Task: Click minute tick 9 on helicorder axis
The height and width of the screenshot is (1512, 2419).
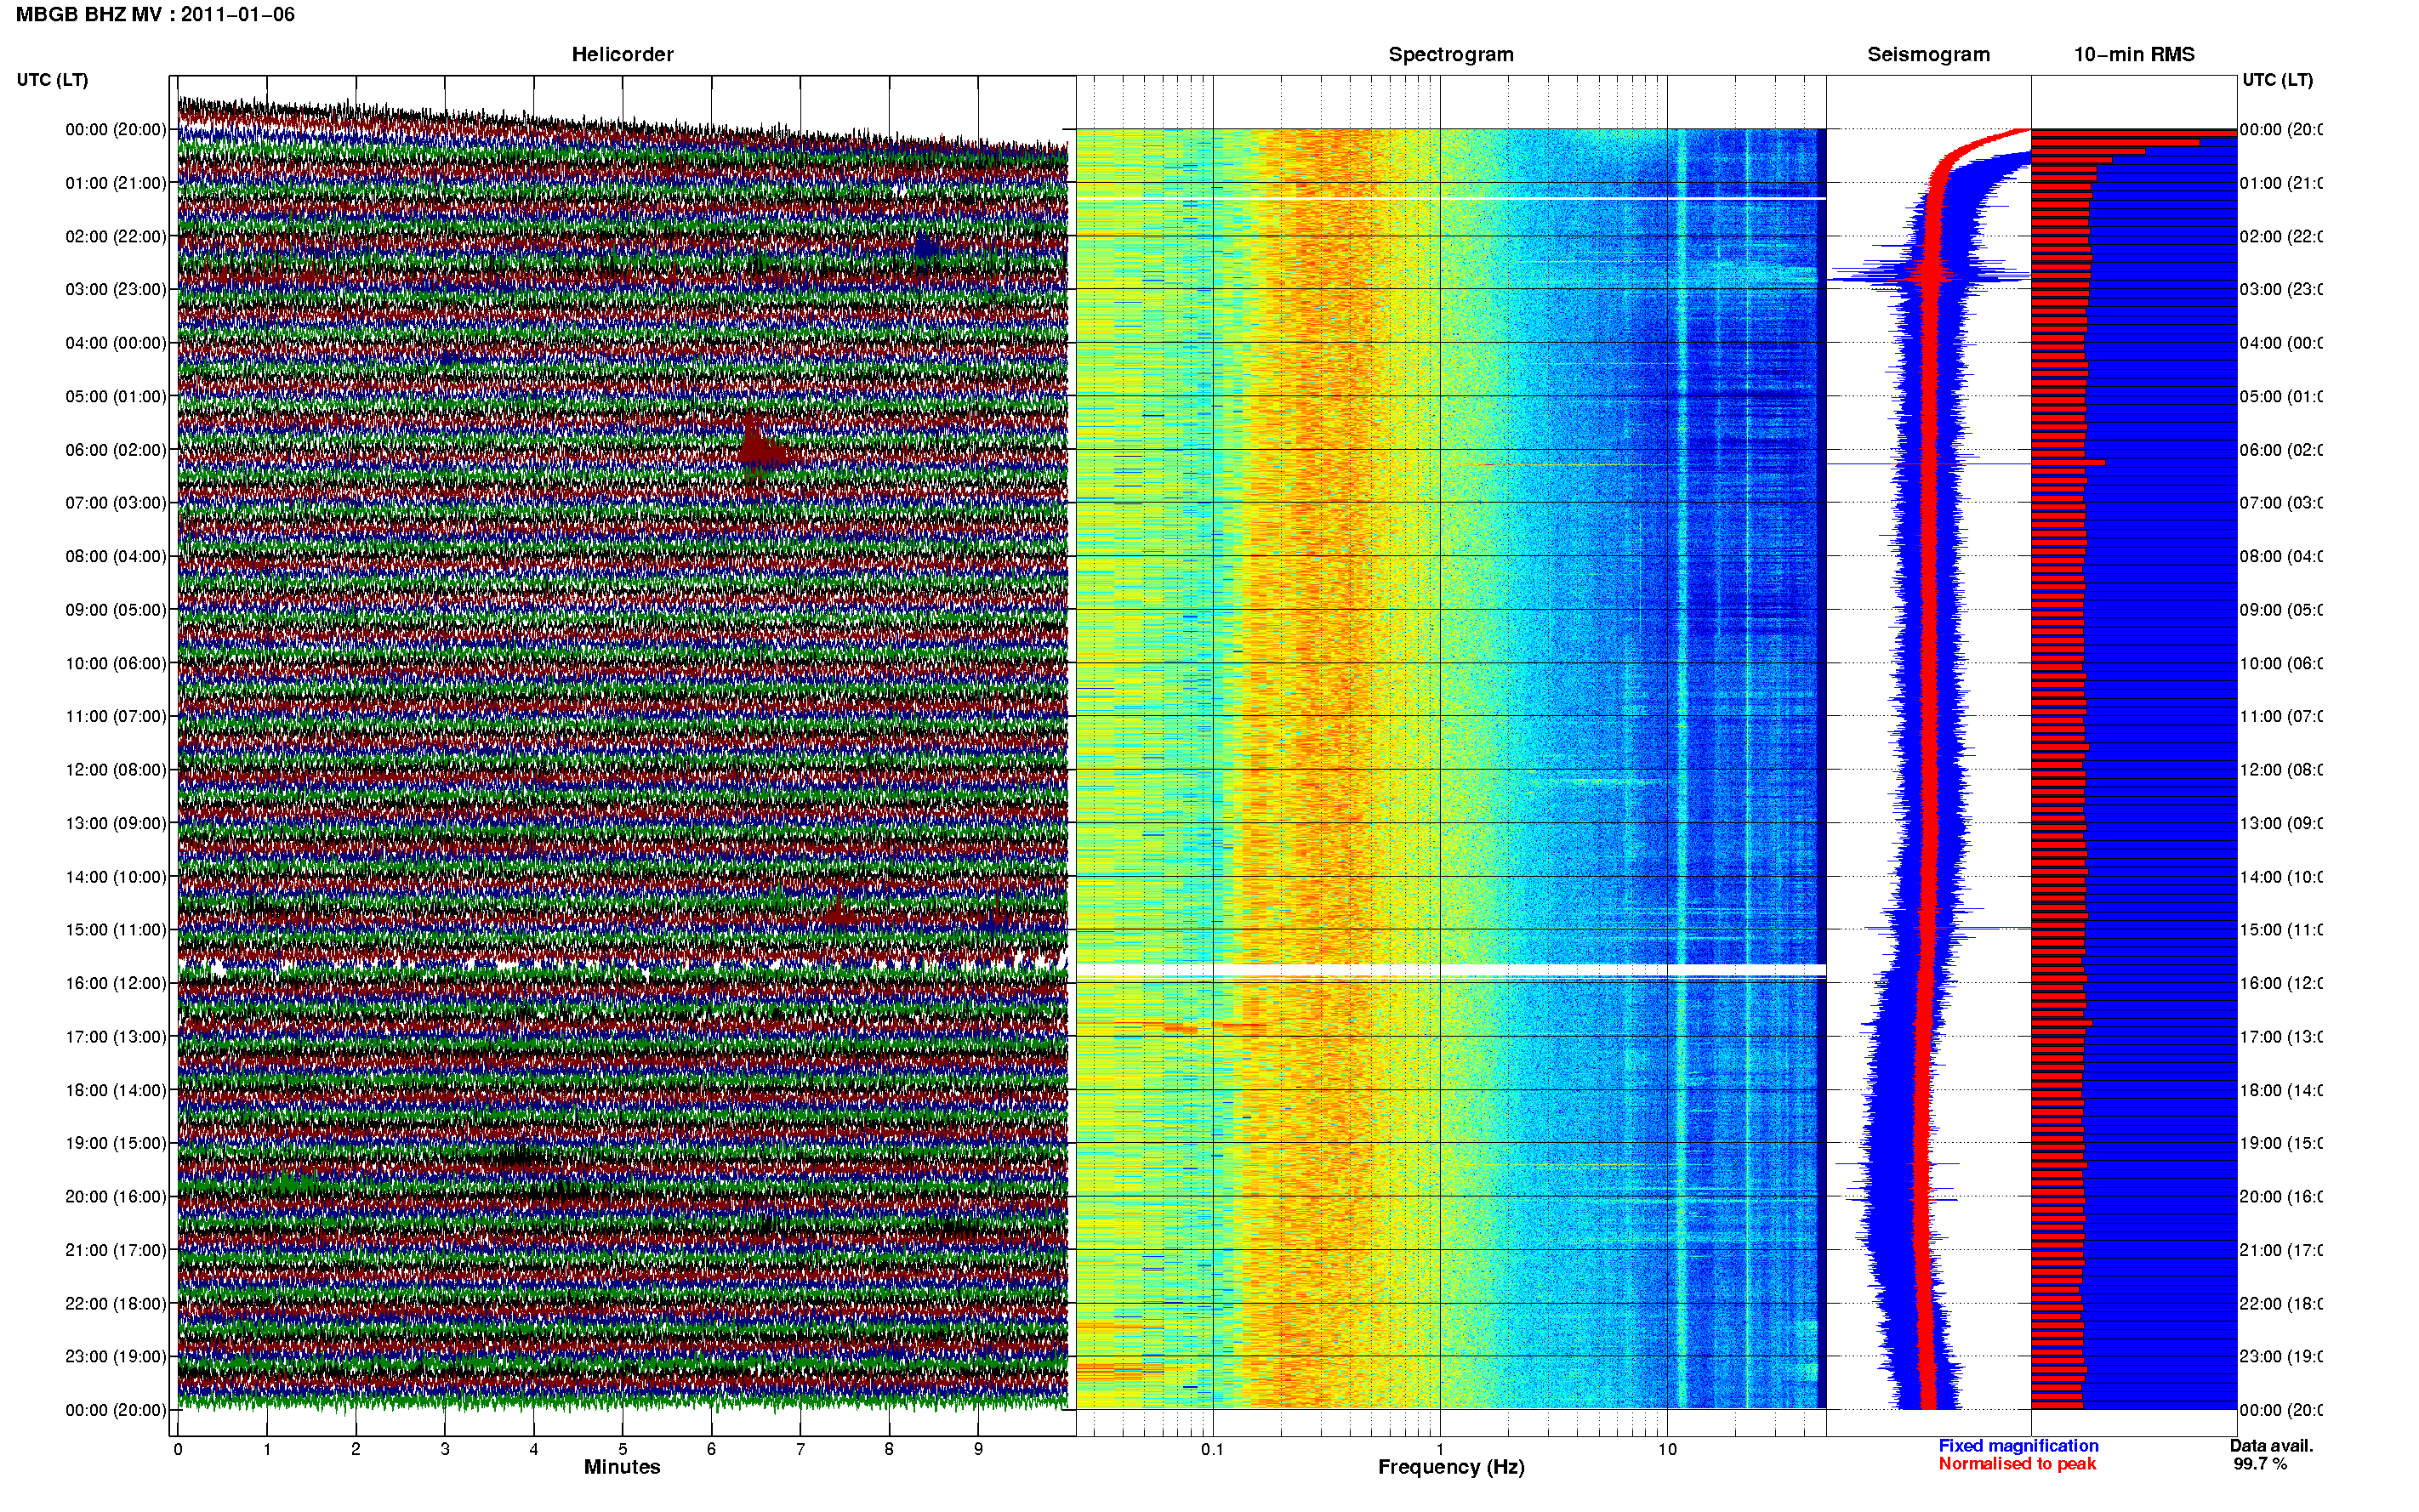Action: pyautogui.click(x=978, y=1449)
